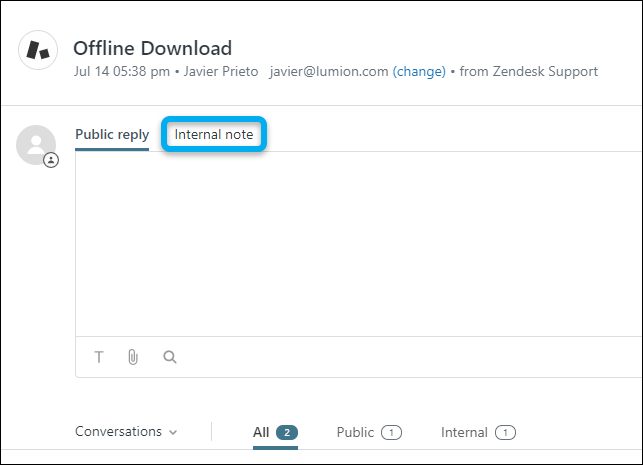Click the "from Zendesk Support" text
643x465 pixels.
(529, 71)
